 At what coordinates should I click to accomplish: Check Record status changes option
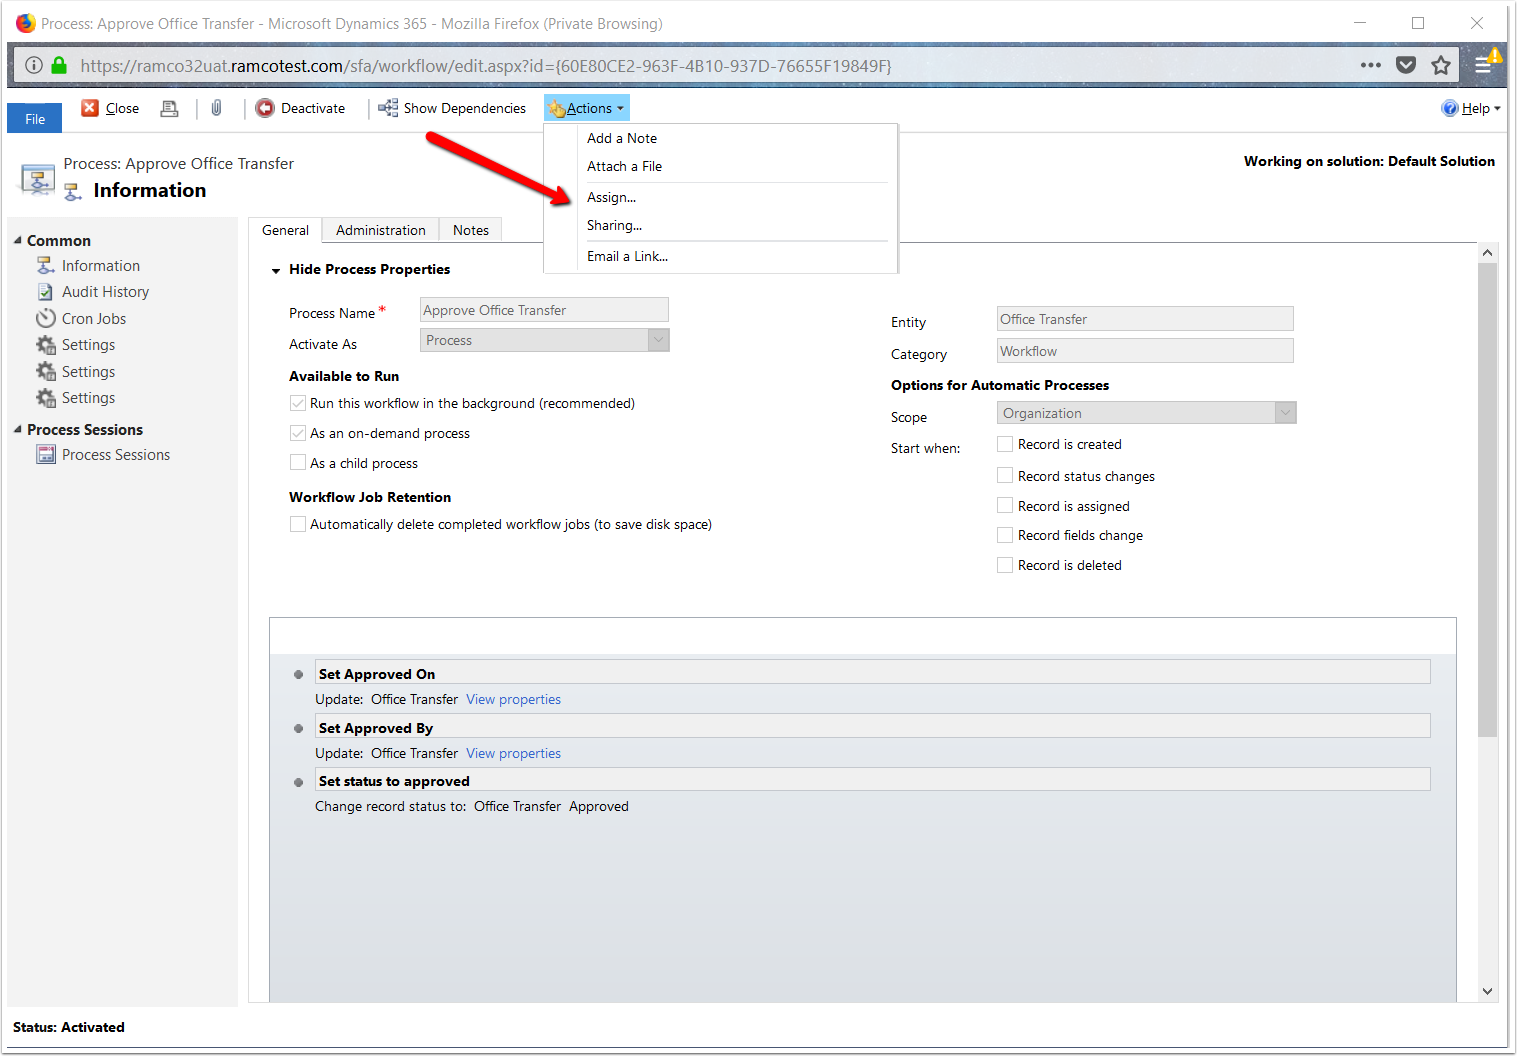1005,475
